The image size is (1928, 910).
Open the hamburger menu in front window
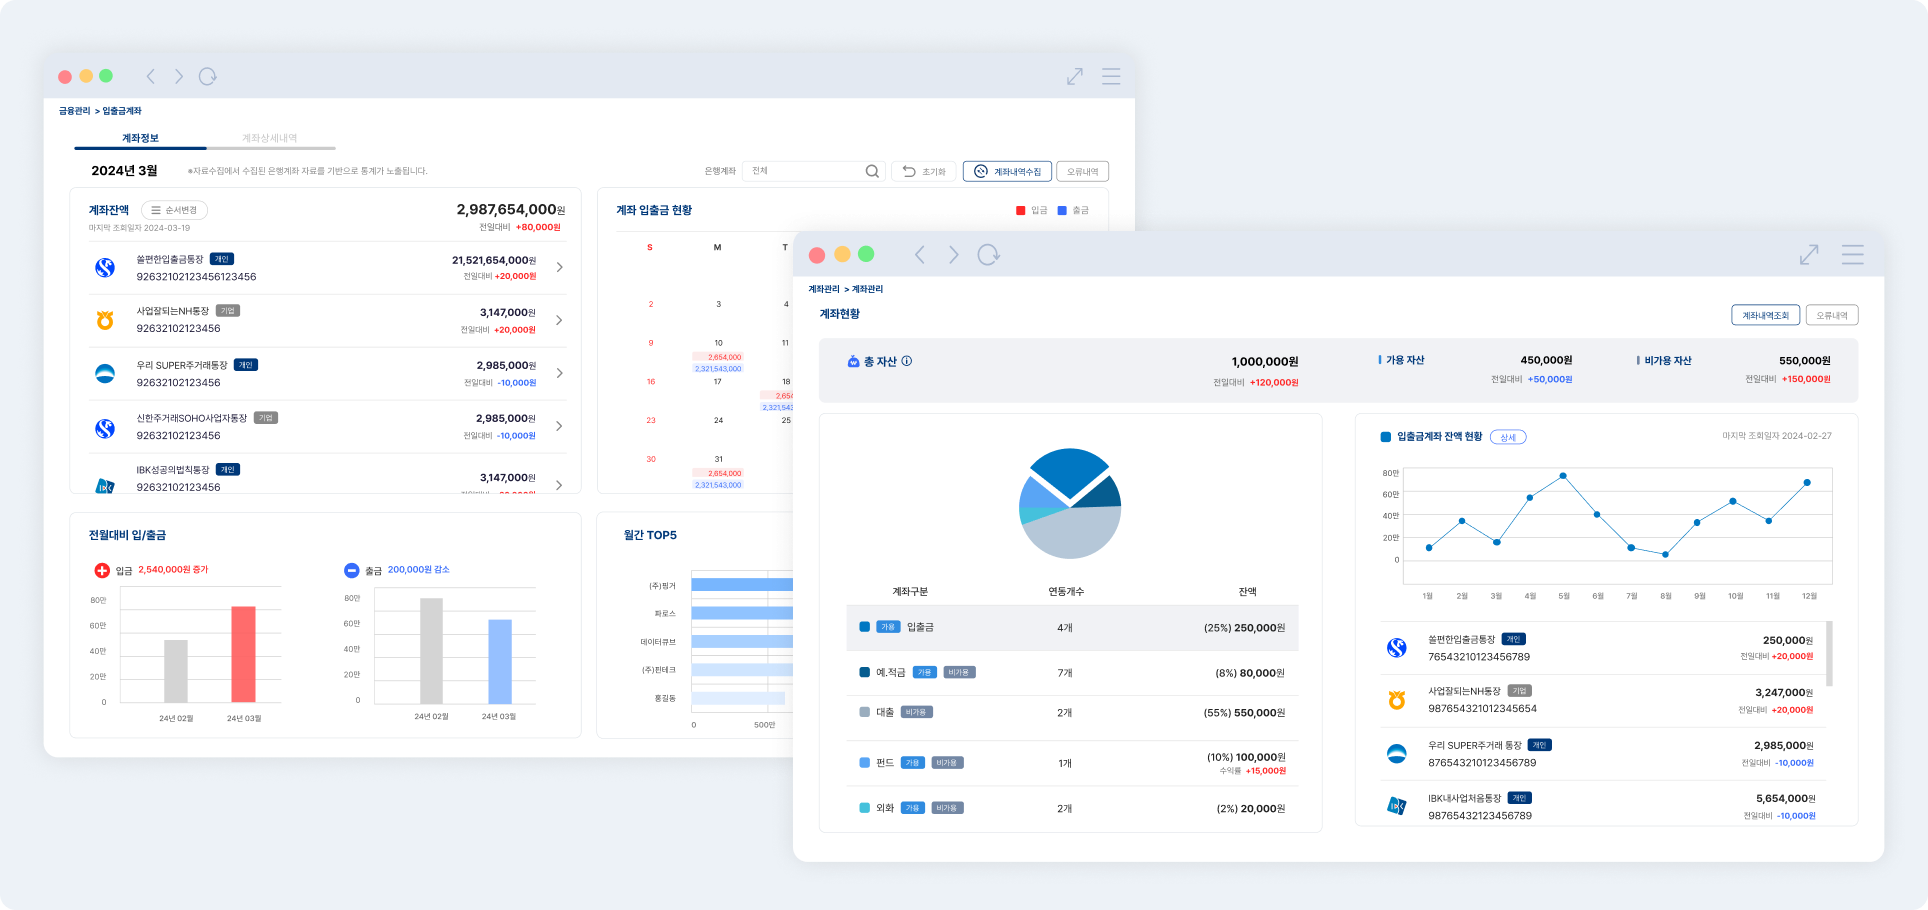[1852, 255]
